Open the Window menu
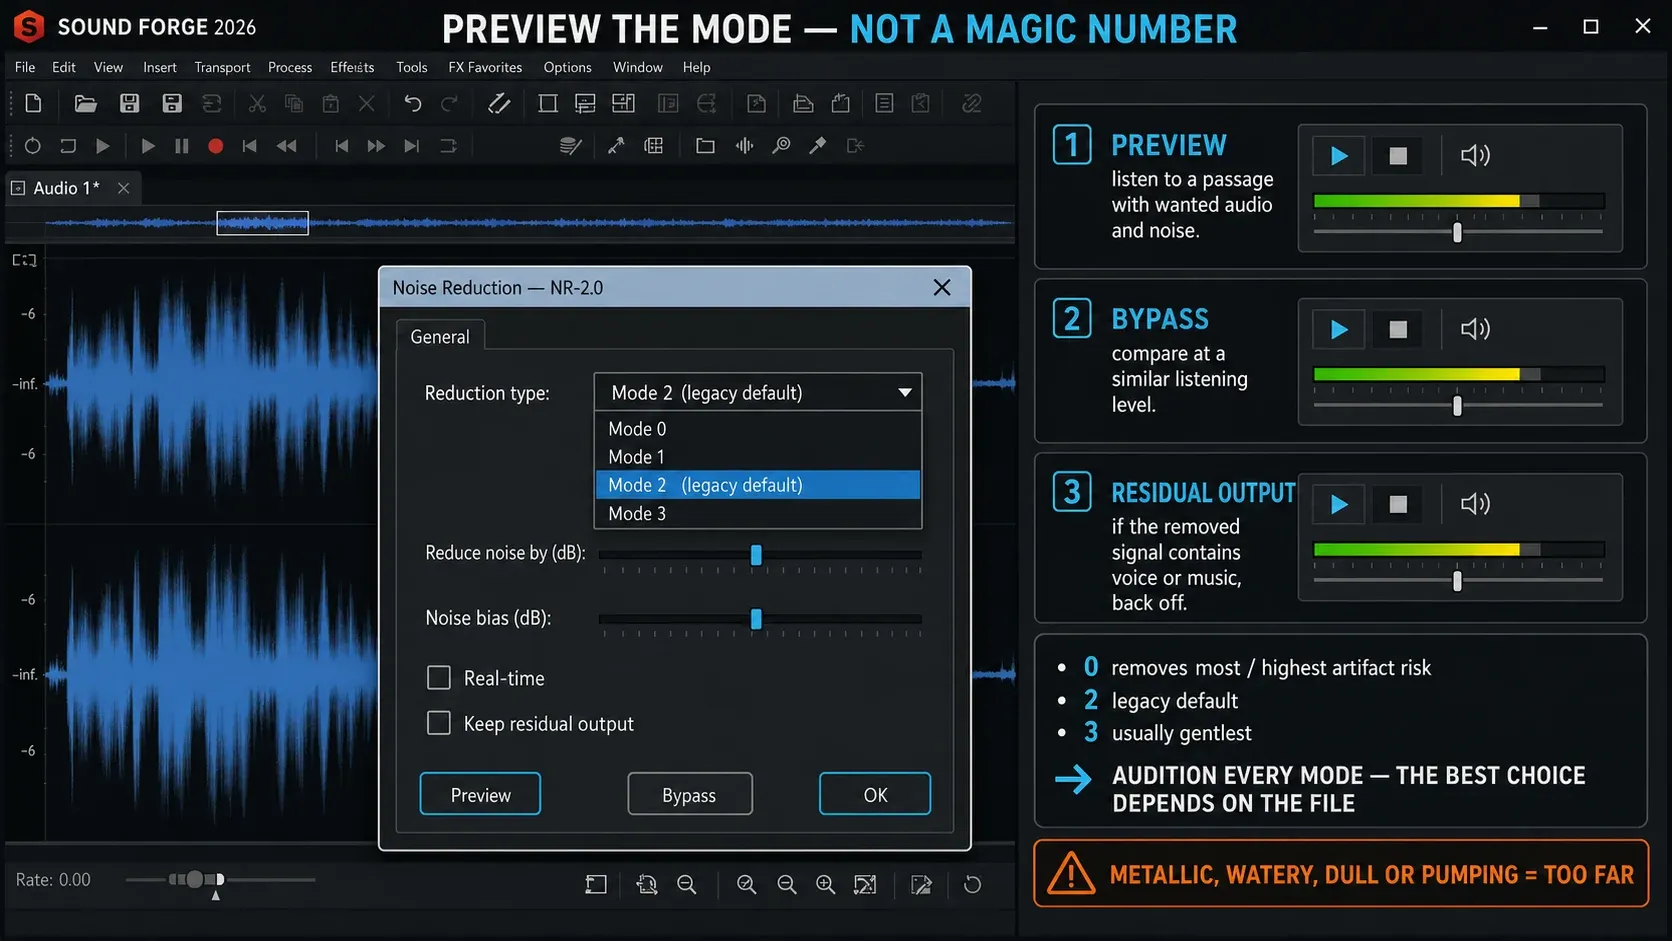 pos(638,67)
